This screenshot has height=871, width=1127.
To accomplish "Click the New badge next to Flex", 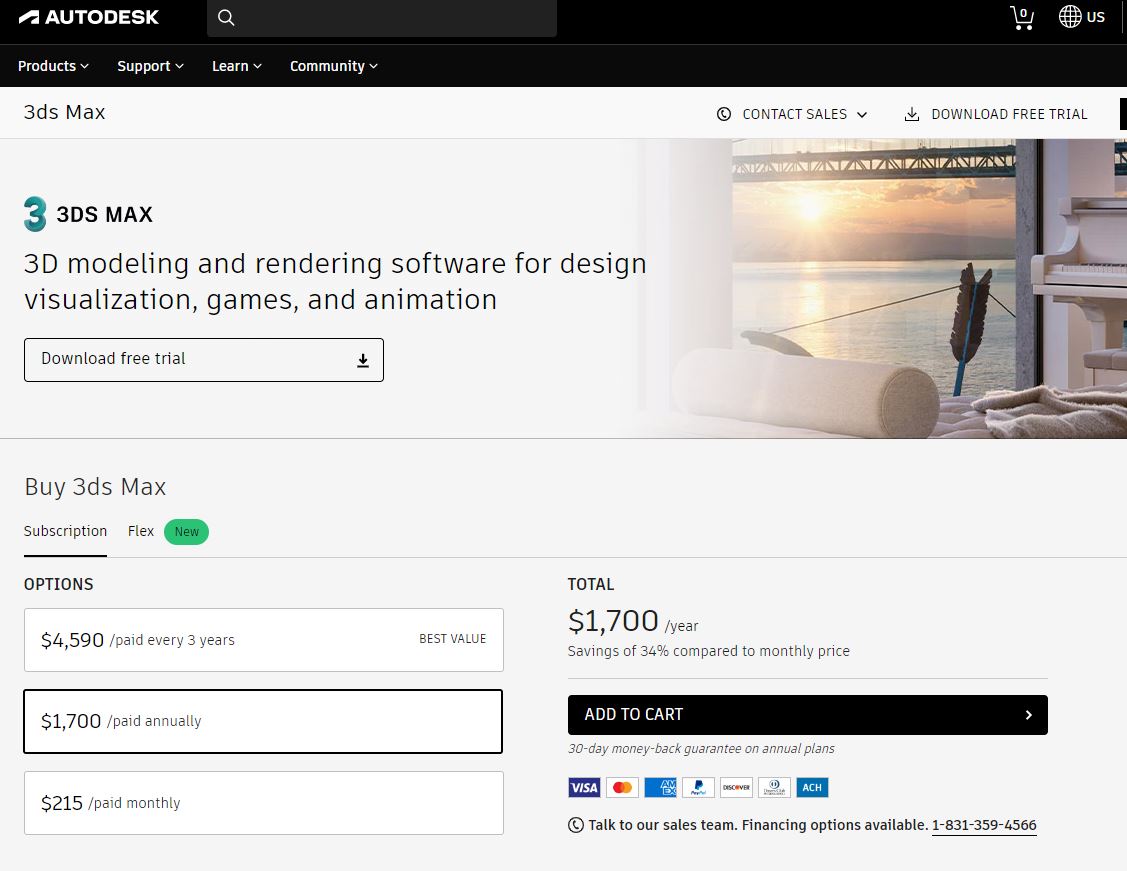I will point(186,532).
